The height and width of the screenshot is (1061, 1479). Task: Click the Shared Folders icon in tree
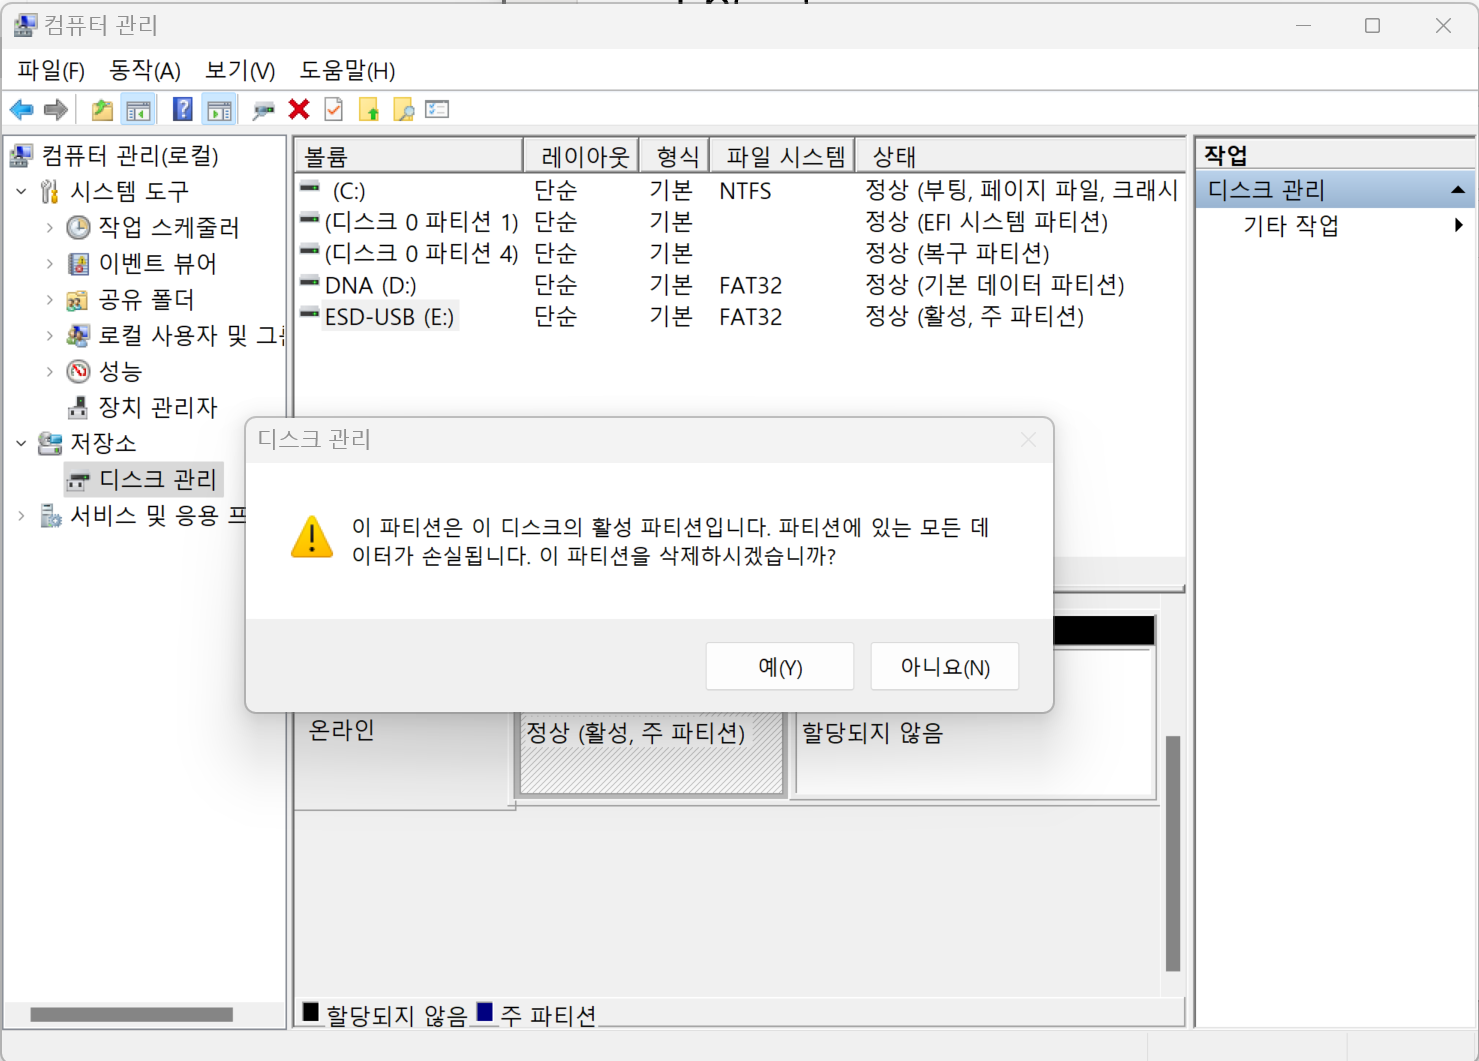pos(77,299)
